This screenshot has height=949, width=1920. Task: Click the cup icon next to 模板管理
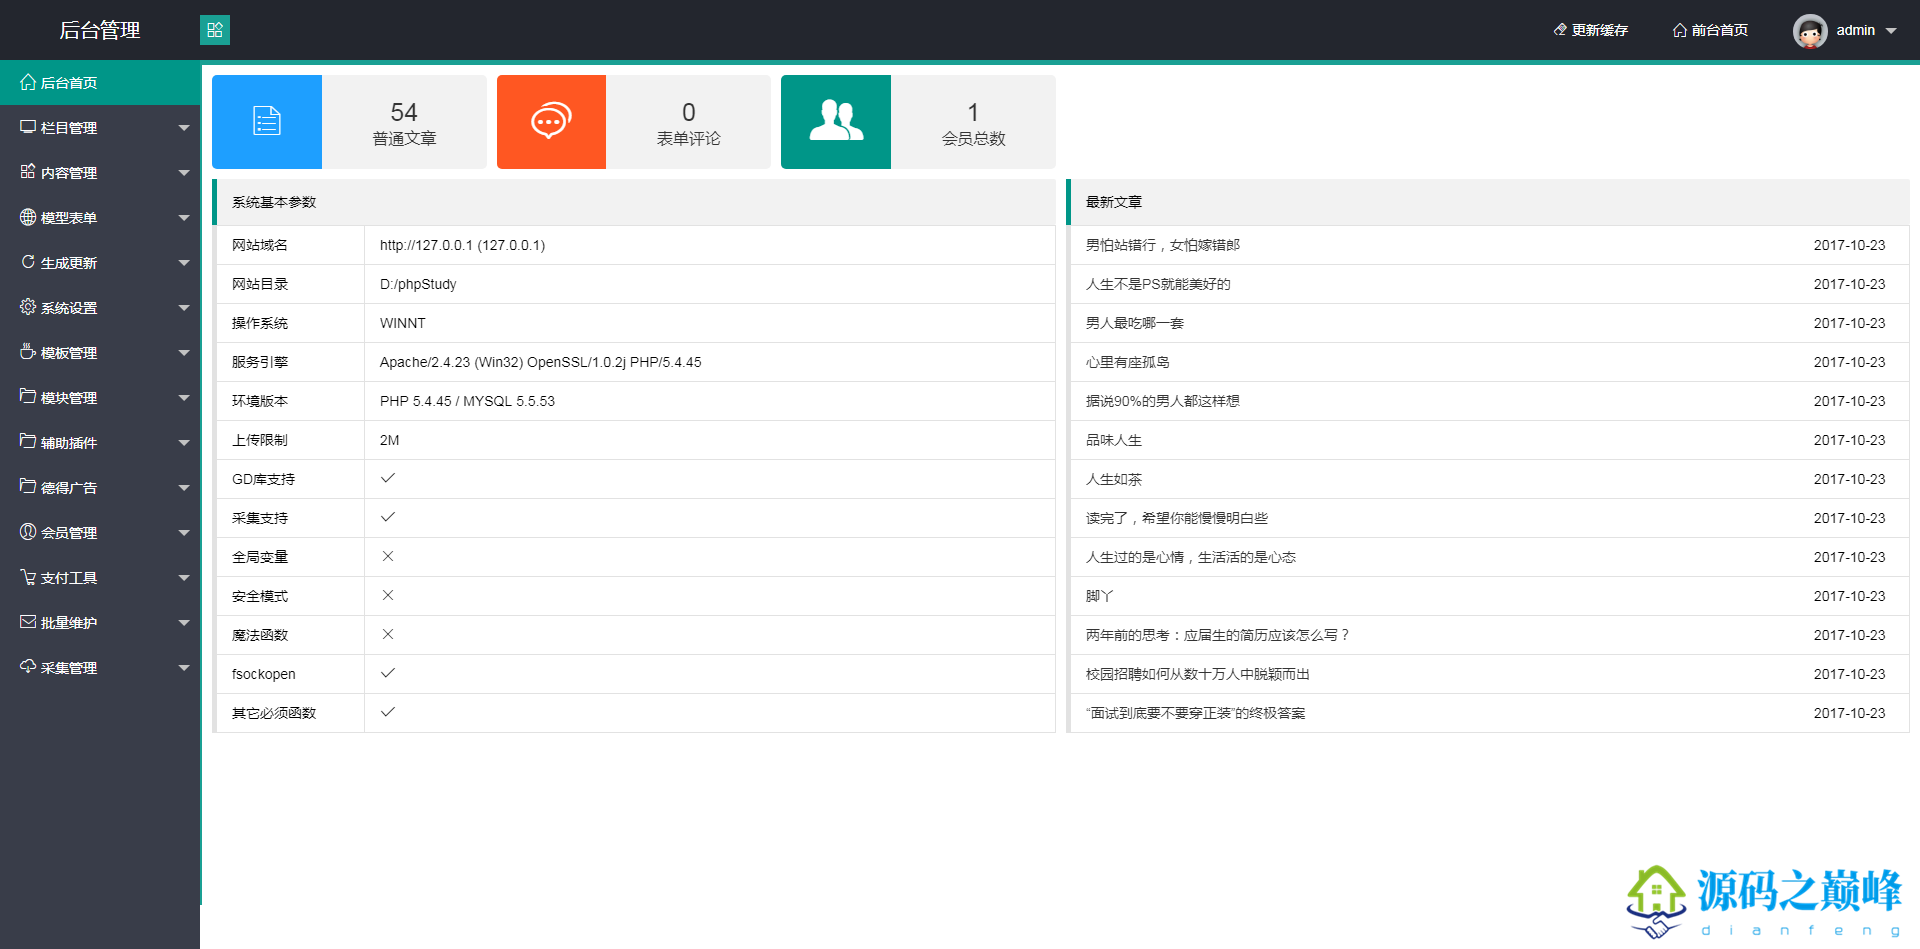click(28, 352)
